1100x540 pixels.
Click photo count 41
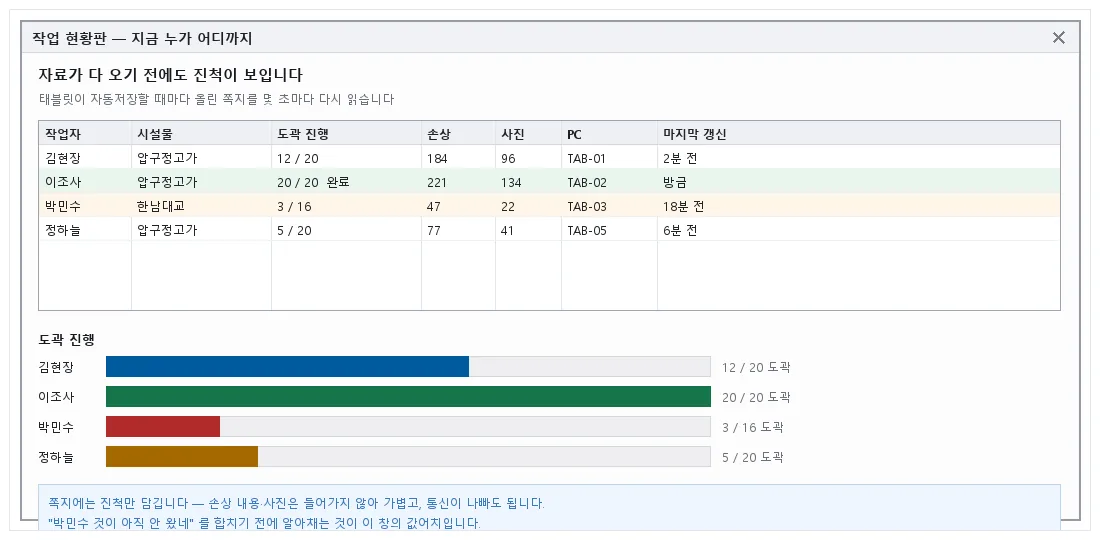[528, 230]
